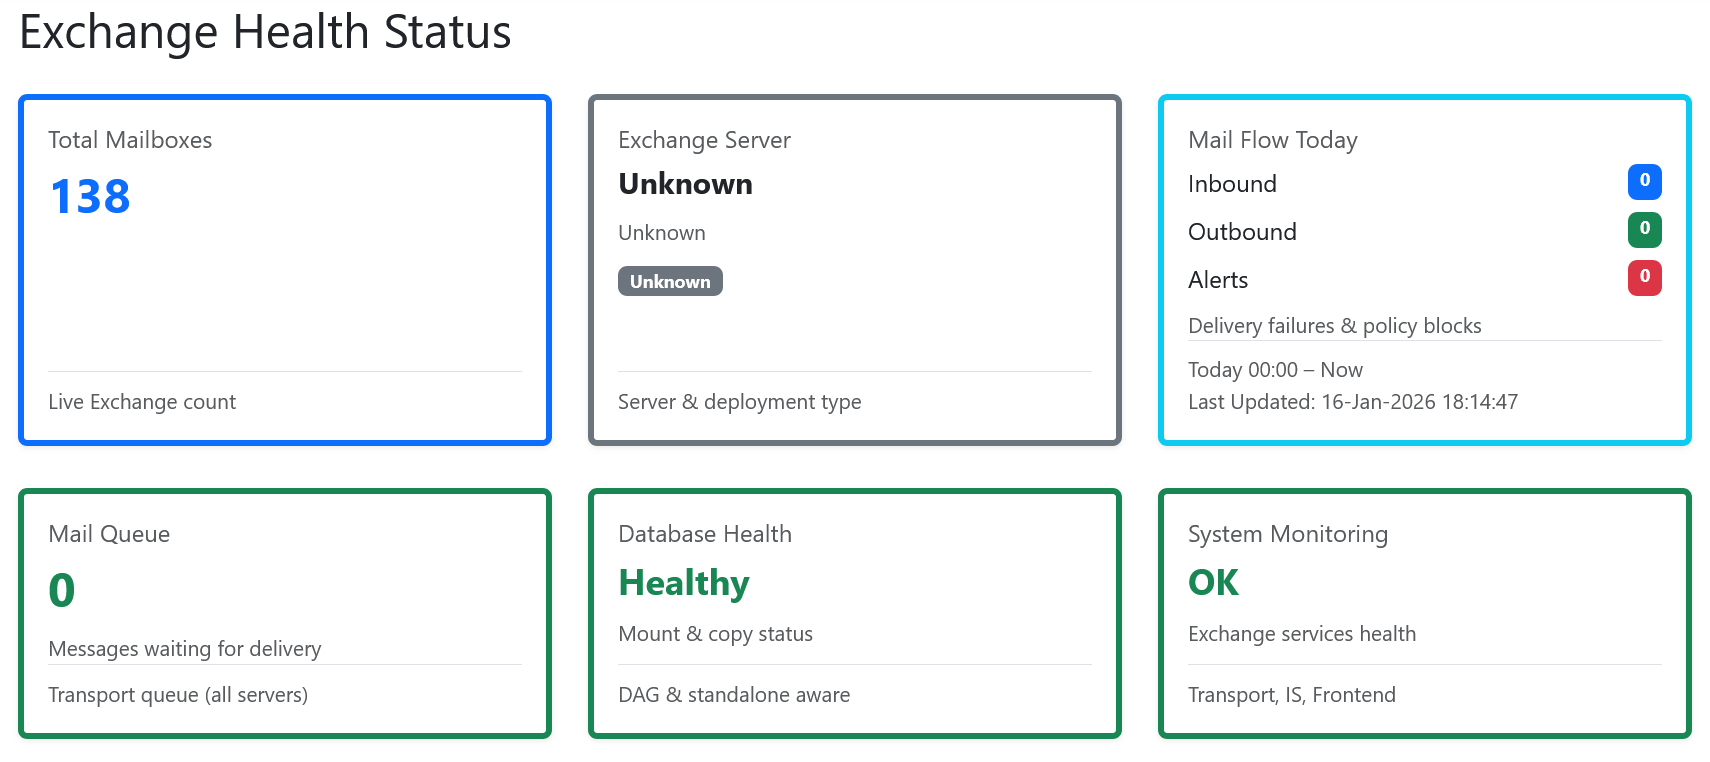
Task: Click the Inbound row label
Action: click(x=1232, y=184)
